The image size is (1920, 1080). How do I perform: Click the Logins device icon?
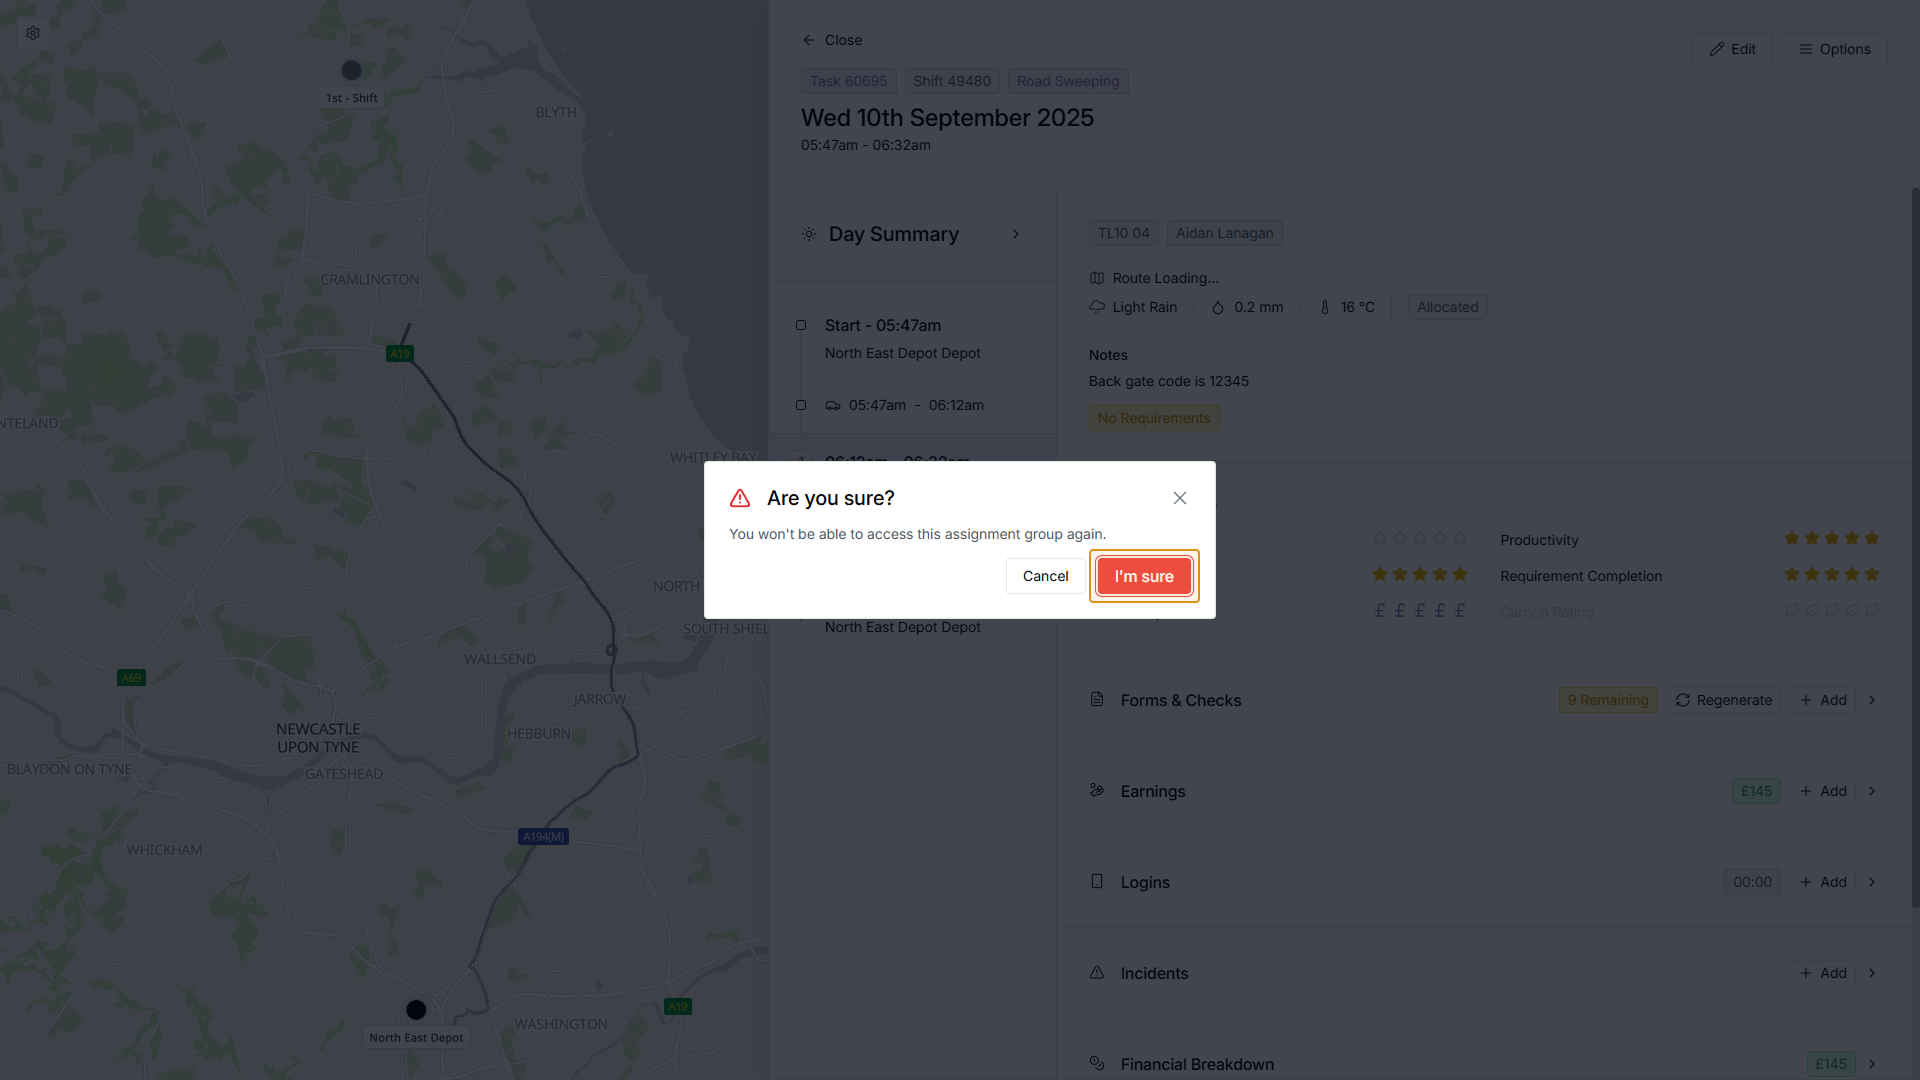(1097, 881)
